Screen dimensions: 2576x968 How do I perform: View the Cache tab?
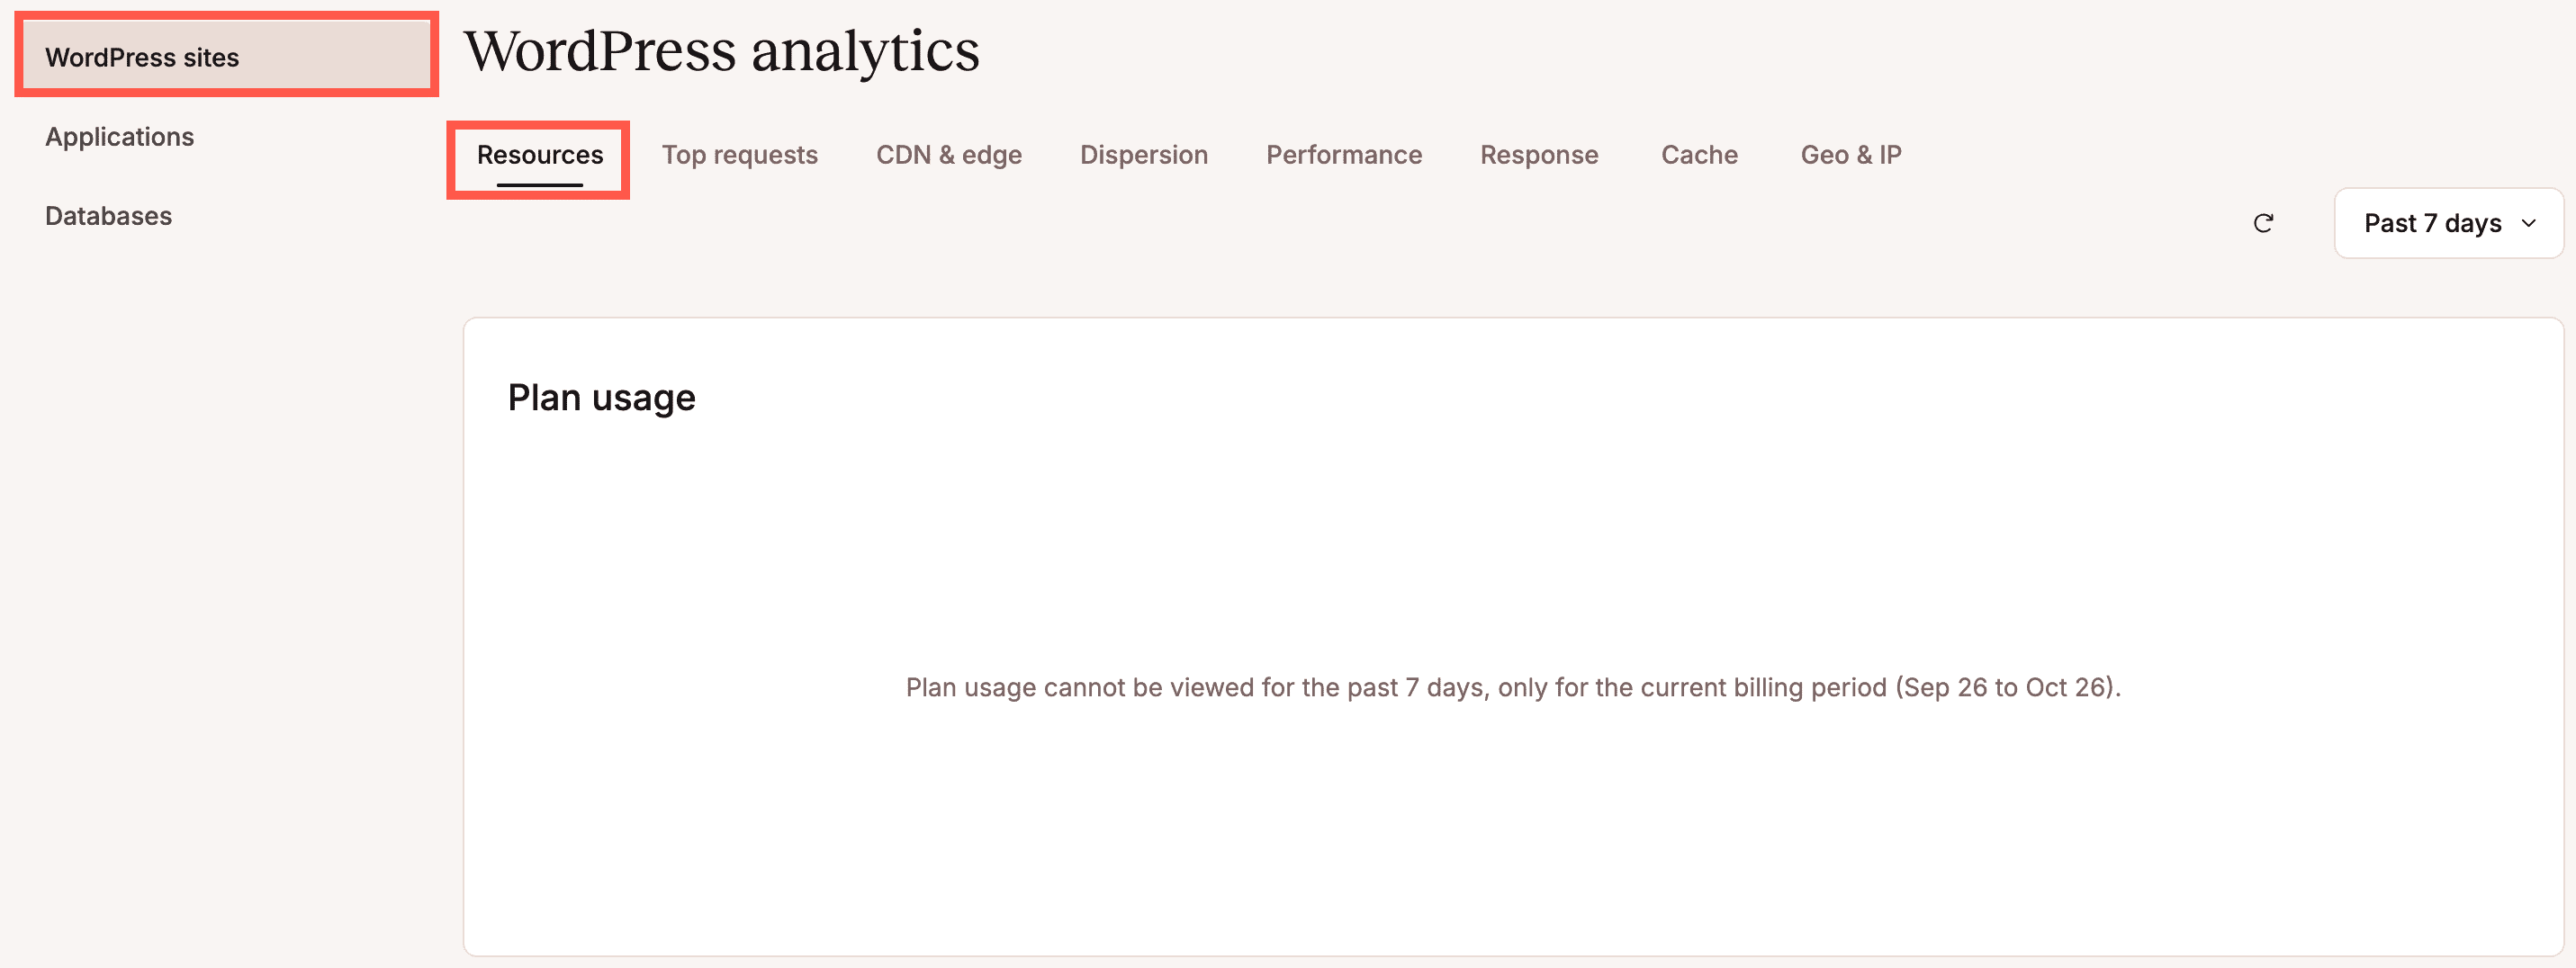coord(1698,154)
